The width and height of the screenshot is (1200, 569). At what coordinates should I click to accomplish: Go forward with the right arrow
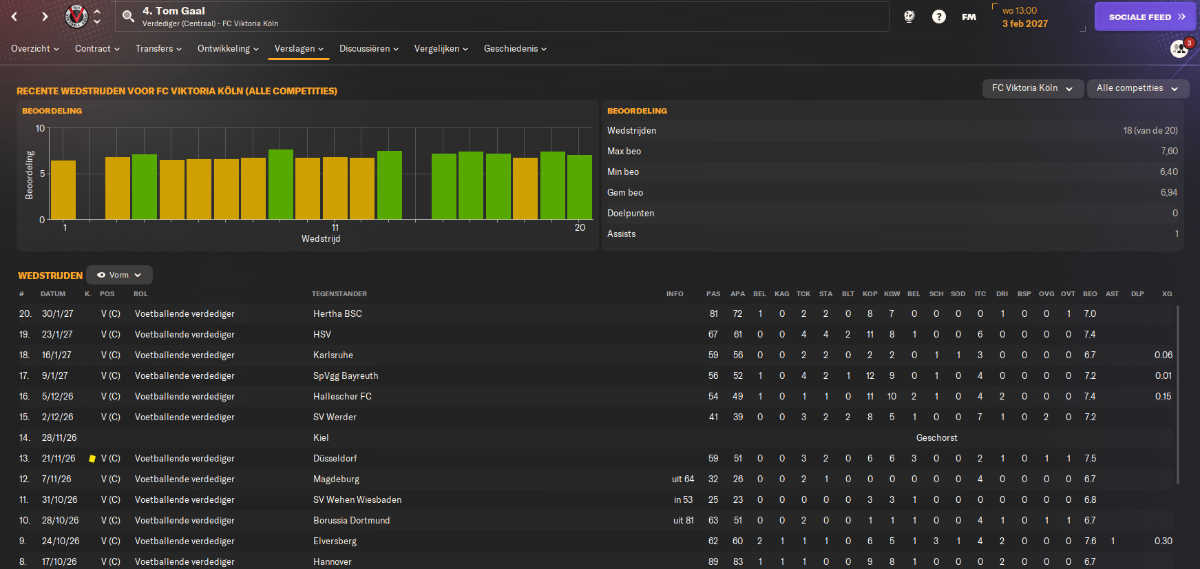tap(45, 17)
